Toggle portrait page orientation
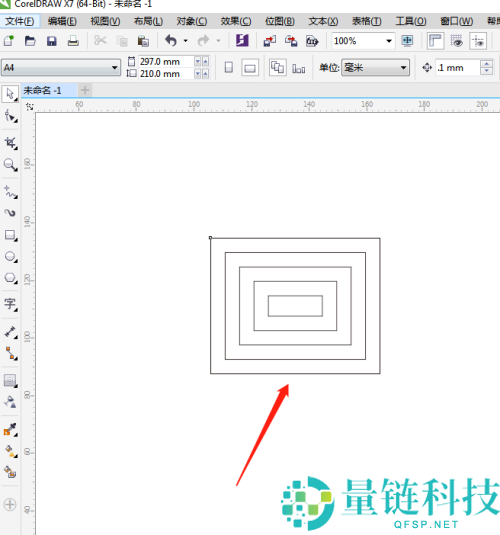Image resolution: width=500 pixels, height=535 pixels. [x=229, y=68]
